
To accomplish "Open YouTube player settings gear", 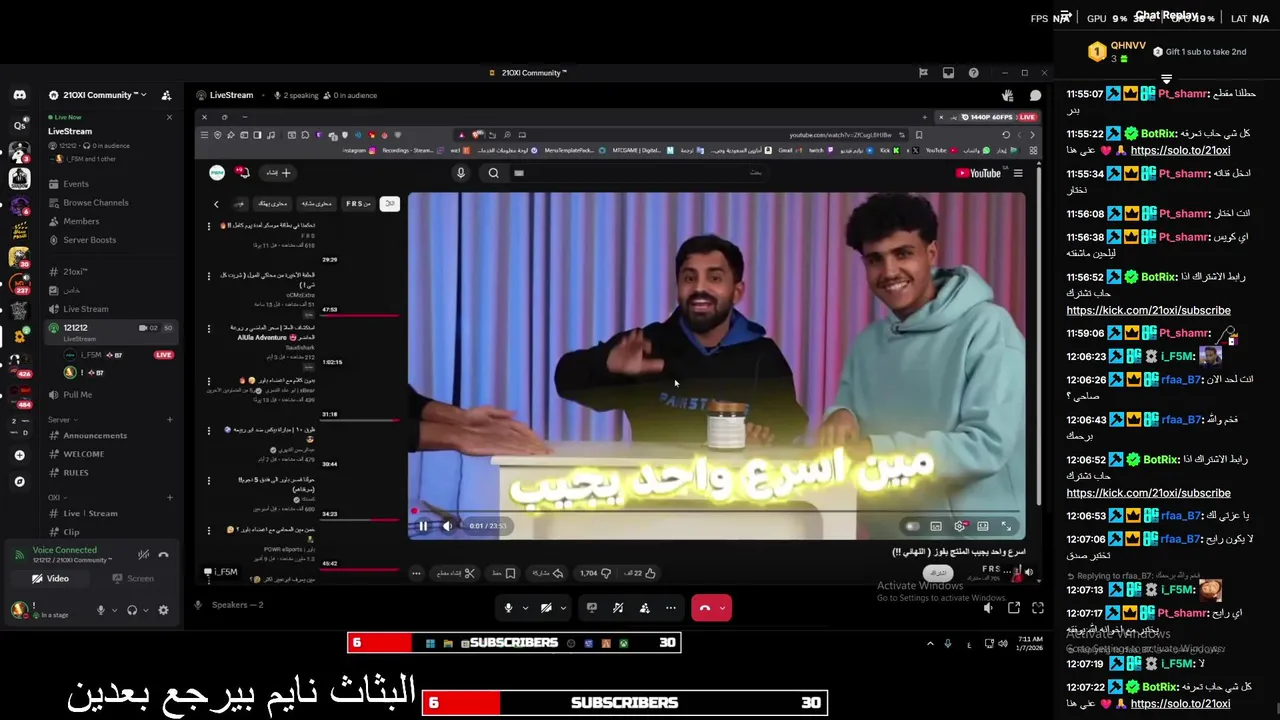I will (x=960, y=526).
